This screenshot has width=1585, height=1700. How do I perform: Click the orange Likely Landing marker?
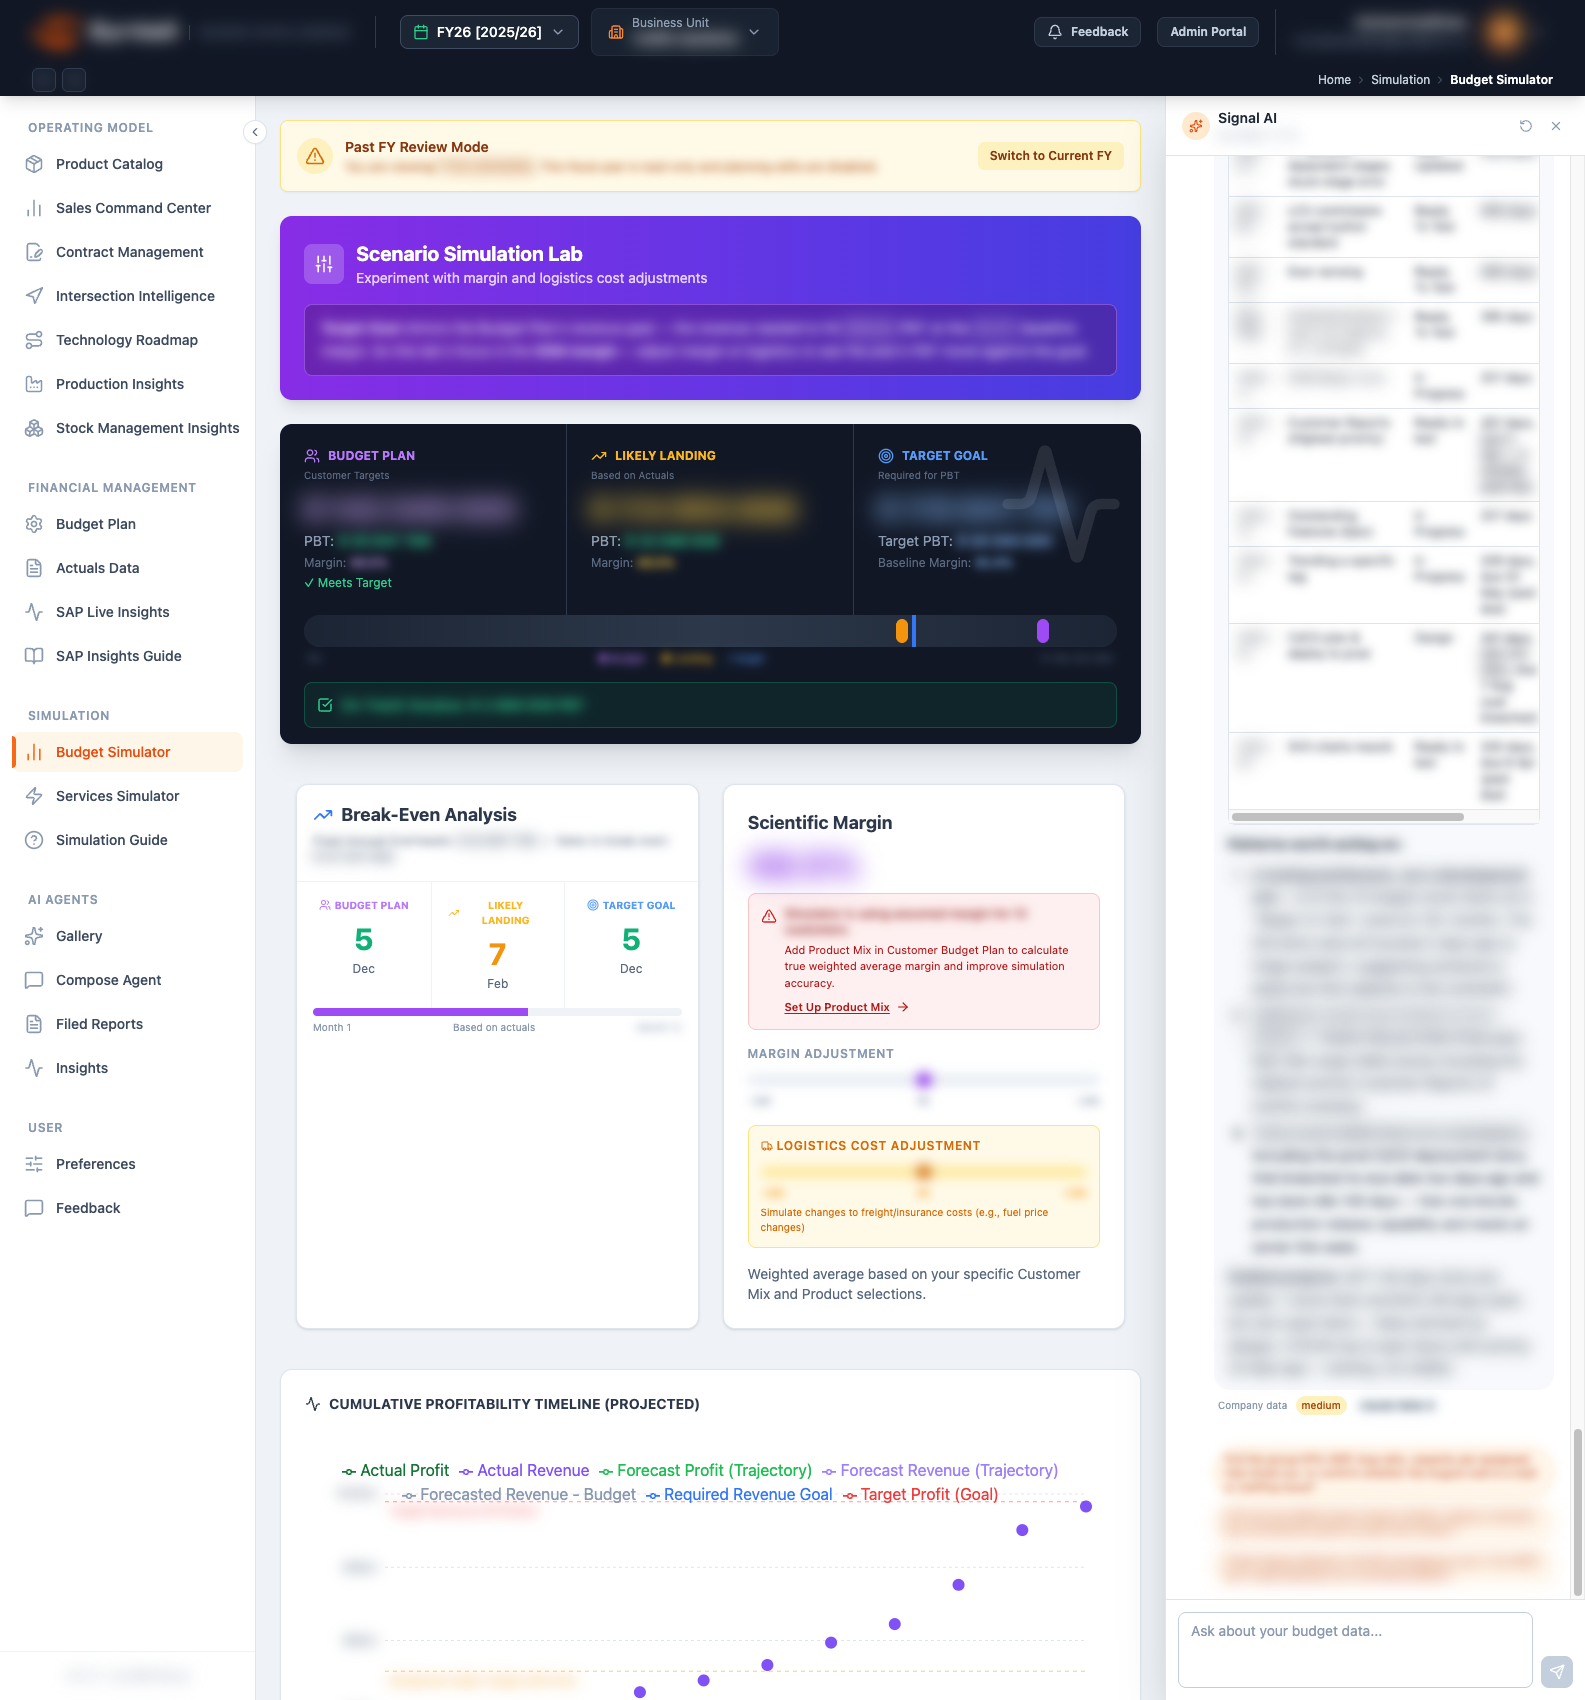902,631
